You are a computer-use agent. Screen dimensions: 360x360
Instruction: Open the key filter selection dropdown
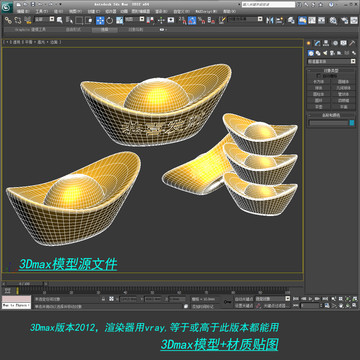(273, 299)
